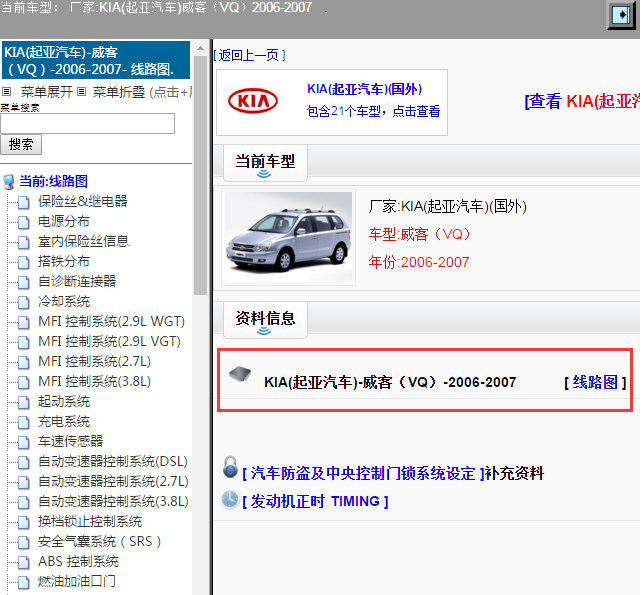Click the 菜单折叠 label to collapse the menu

(x=119, y=92)
